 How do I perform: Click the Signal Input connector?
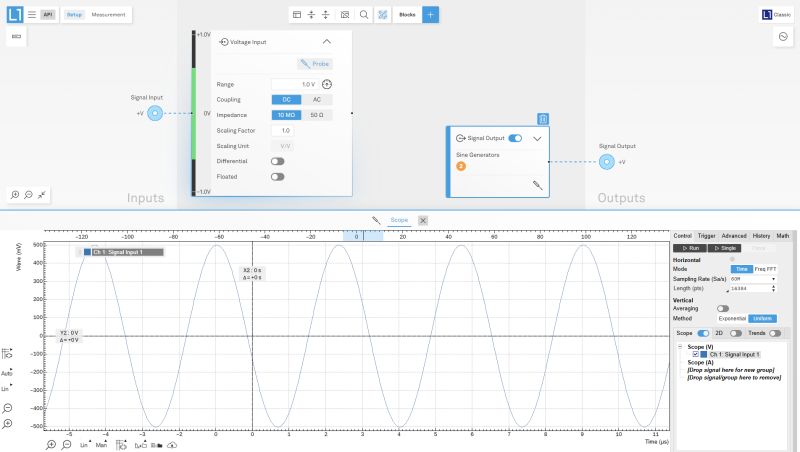[155, 113]
